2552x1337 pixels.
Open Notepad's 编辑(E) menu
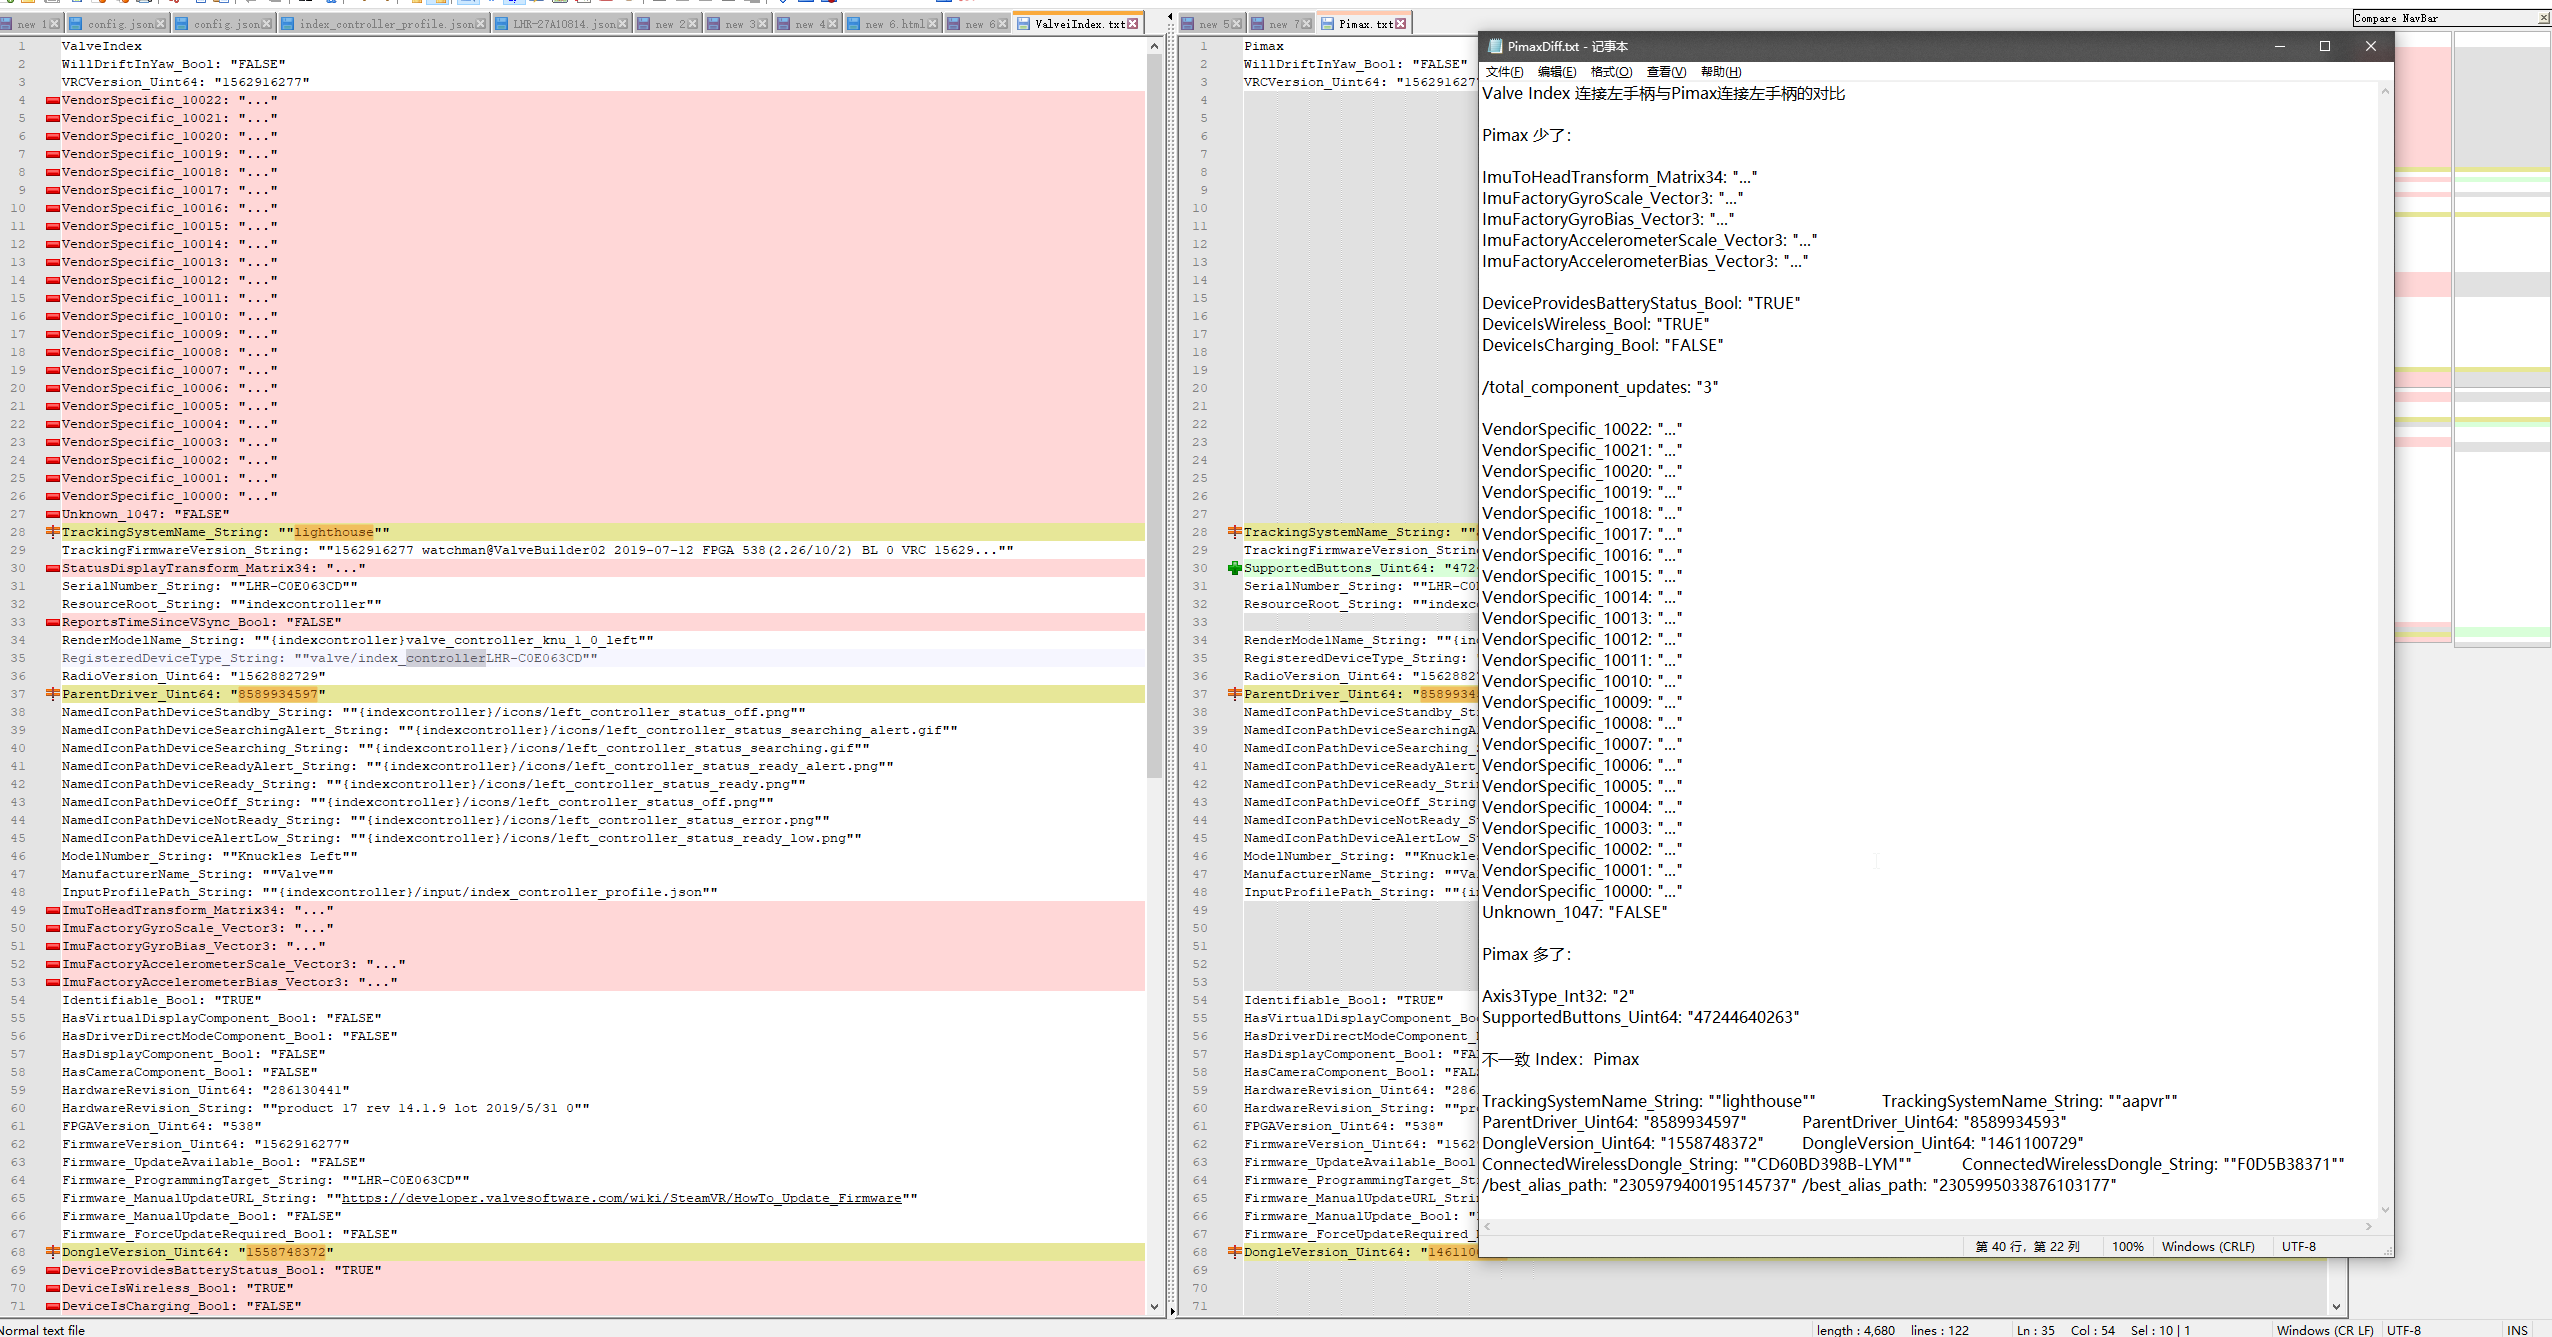pyautogui.click(x=1557, y=72)
